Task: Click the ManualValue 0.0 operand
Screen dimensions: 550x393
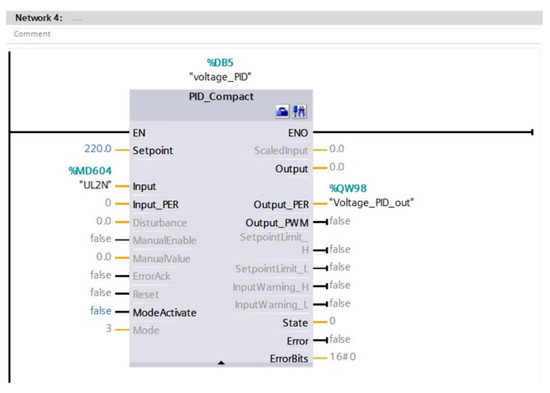Action: pyautogui.click(x=104, y=257)
